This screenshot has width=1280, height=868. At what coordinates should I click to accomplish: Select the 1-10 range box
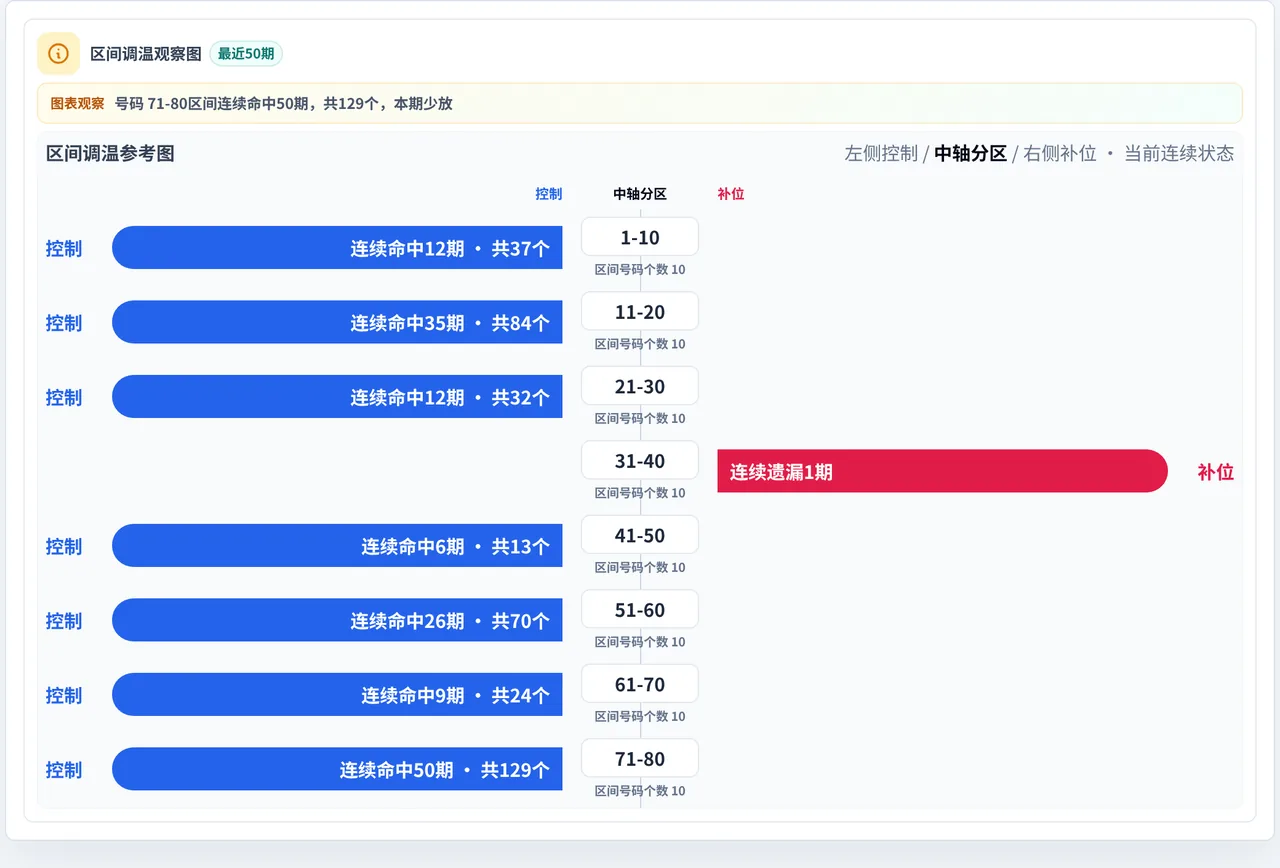[x=640, y=237]
